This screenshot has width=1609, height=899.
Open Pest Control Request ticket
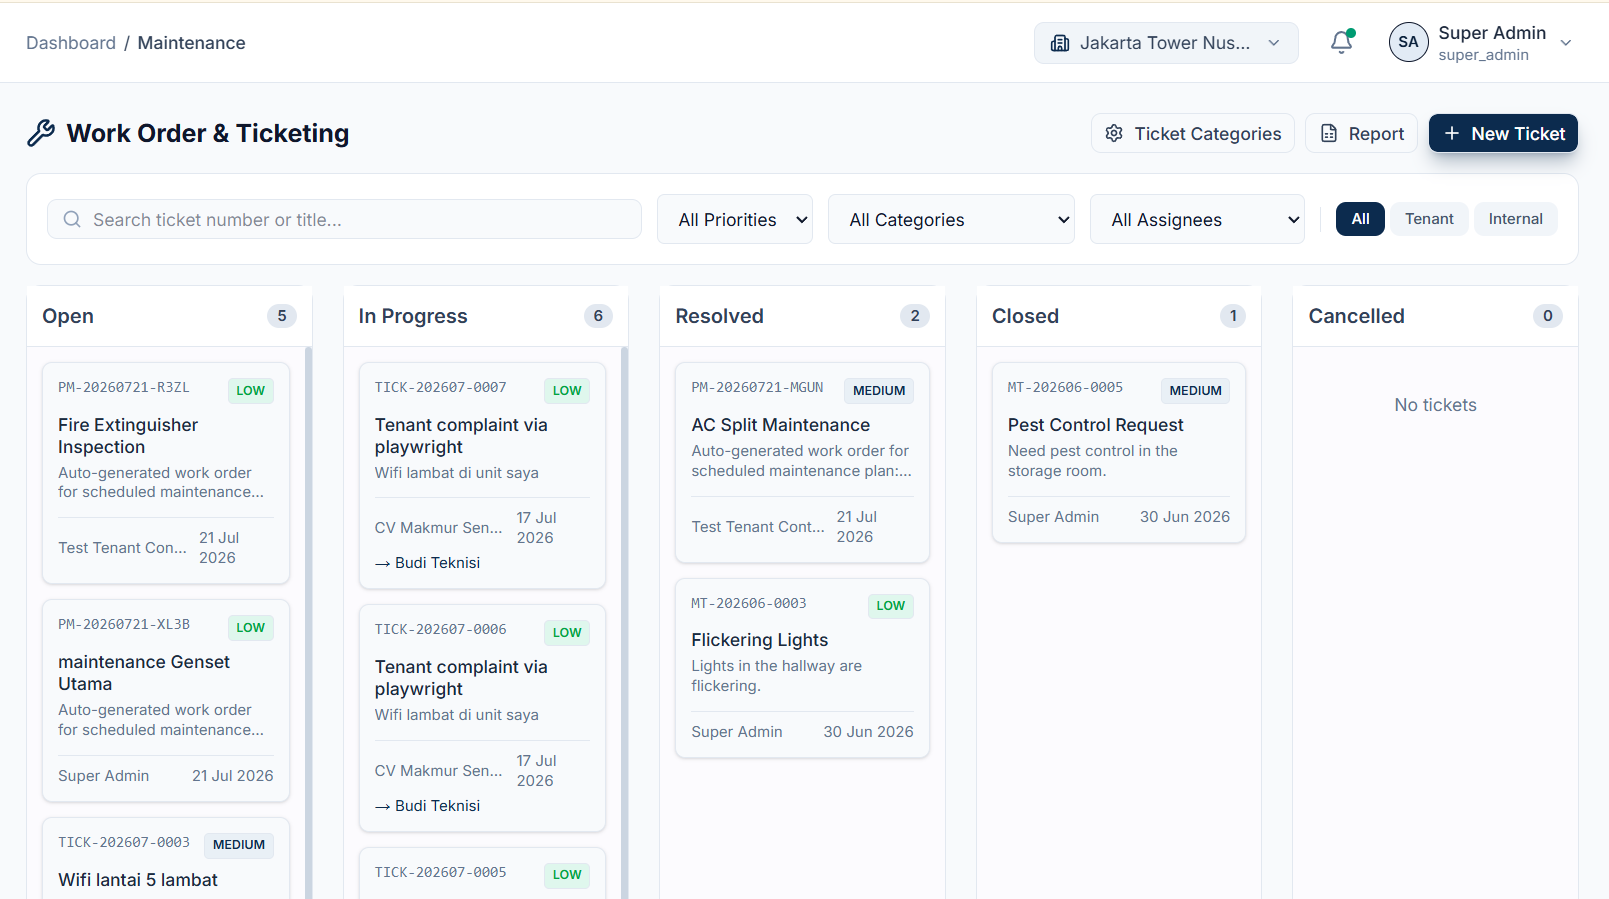1118,452
